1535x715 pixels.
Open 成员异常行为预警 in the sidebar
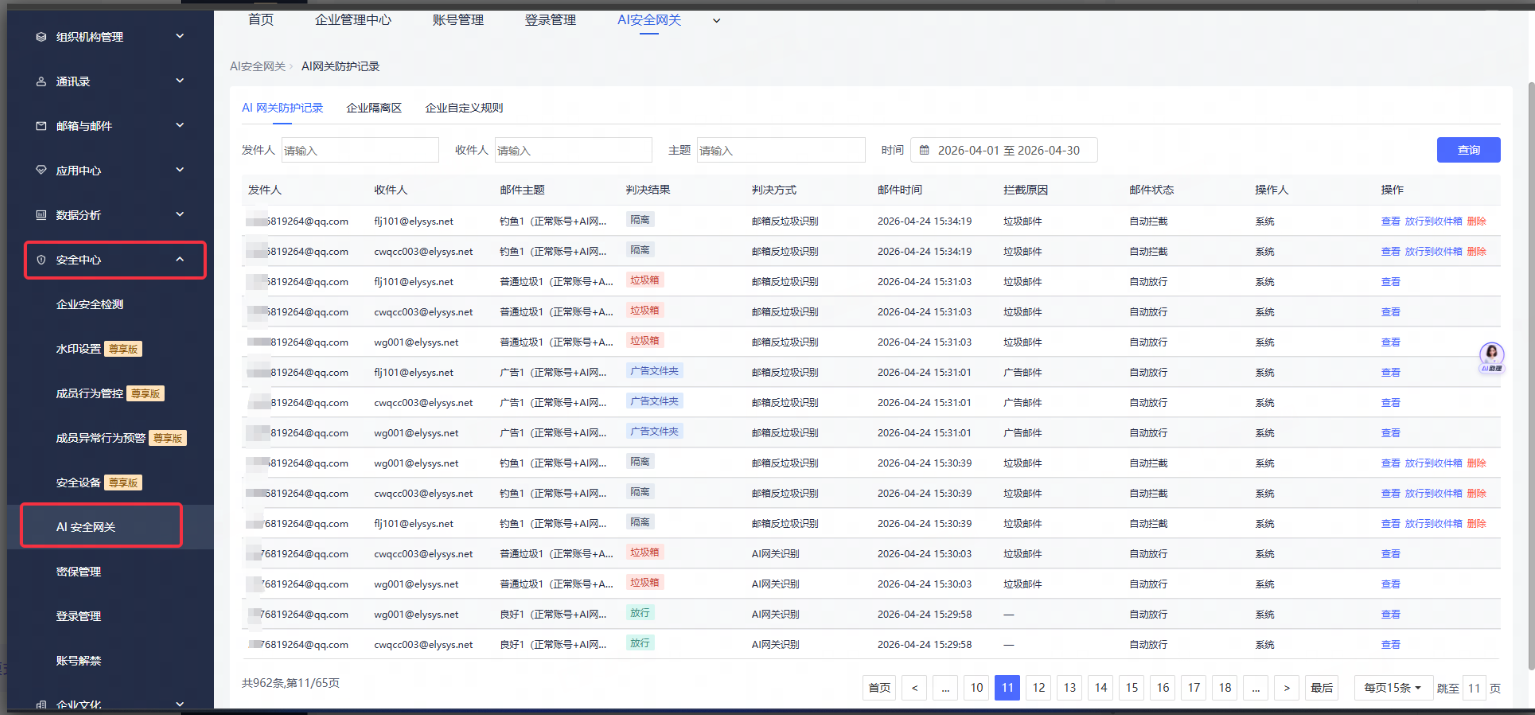pos(101,438)
